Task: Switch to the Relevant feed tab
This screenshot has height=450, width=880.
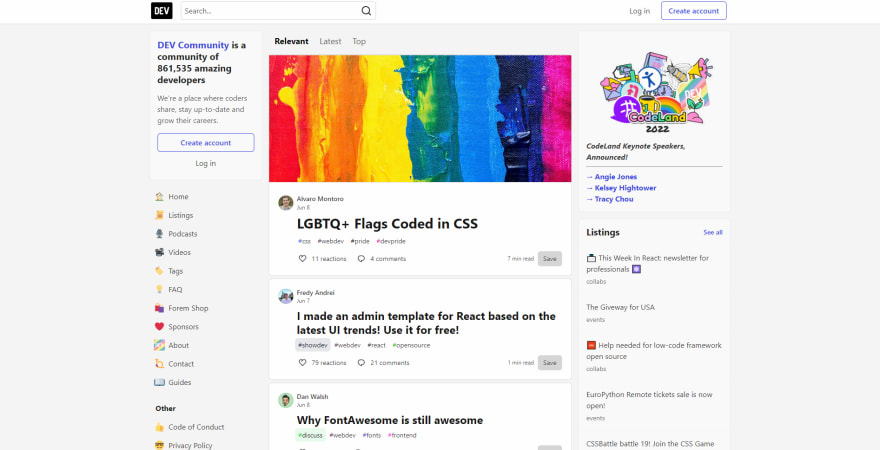Action: tap(291, 42)
